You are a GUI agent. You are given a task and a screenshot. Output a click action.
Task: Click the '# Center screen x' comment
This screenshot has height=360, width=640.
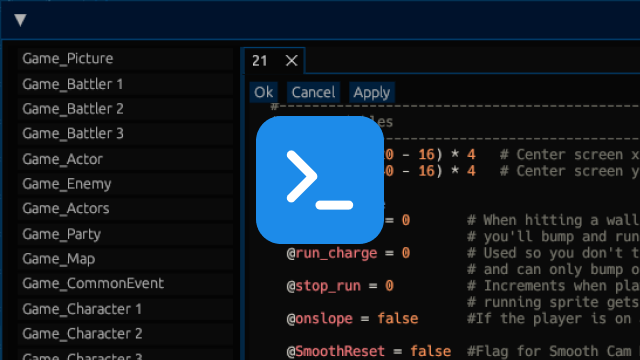point(569,155)
